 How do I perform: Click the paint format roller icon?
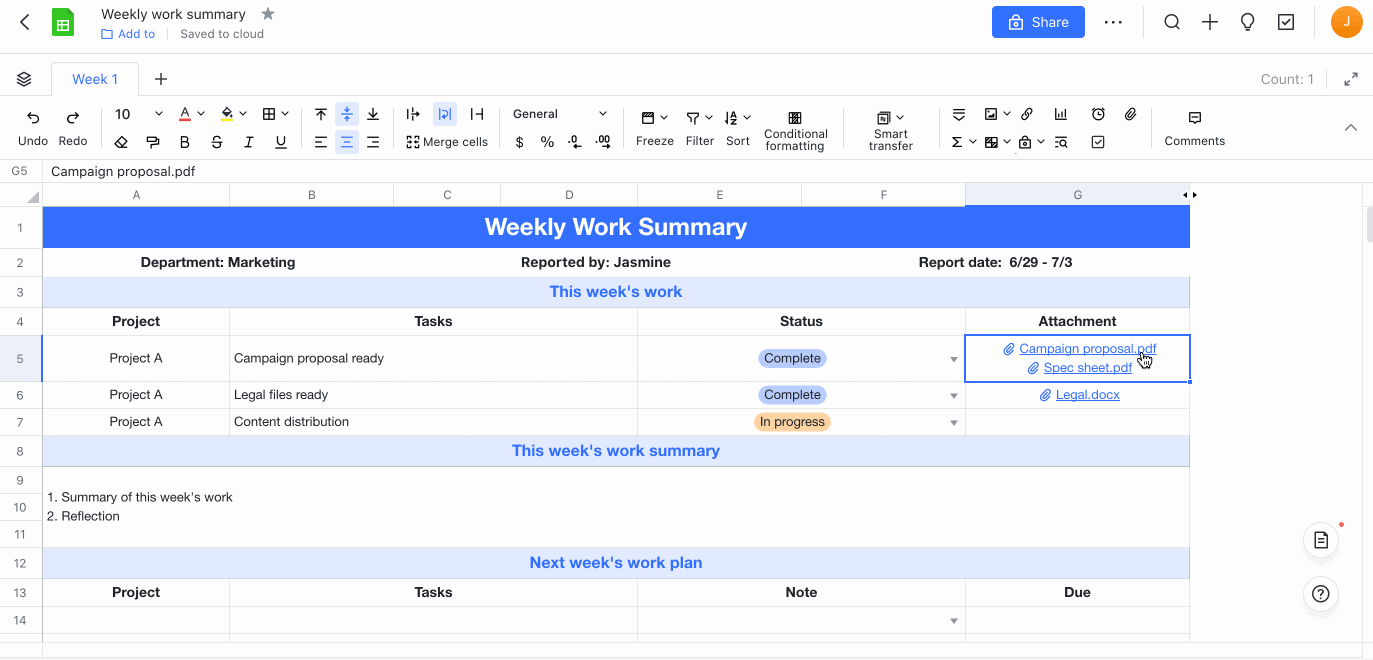[x=153, y=142]
